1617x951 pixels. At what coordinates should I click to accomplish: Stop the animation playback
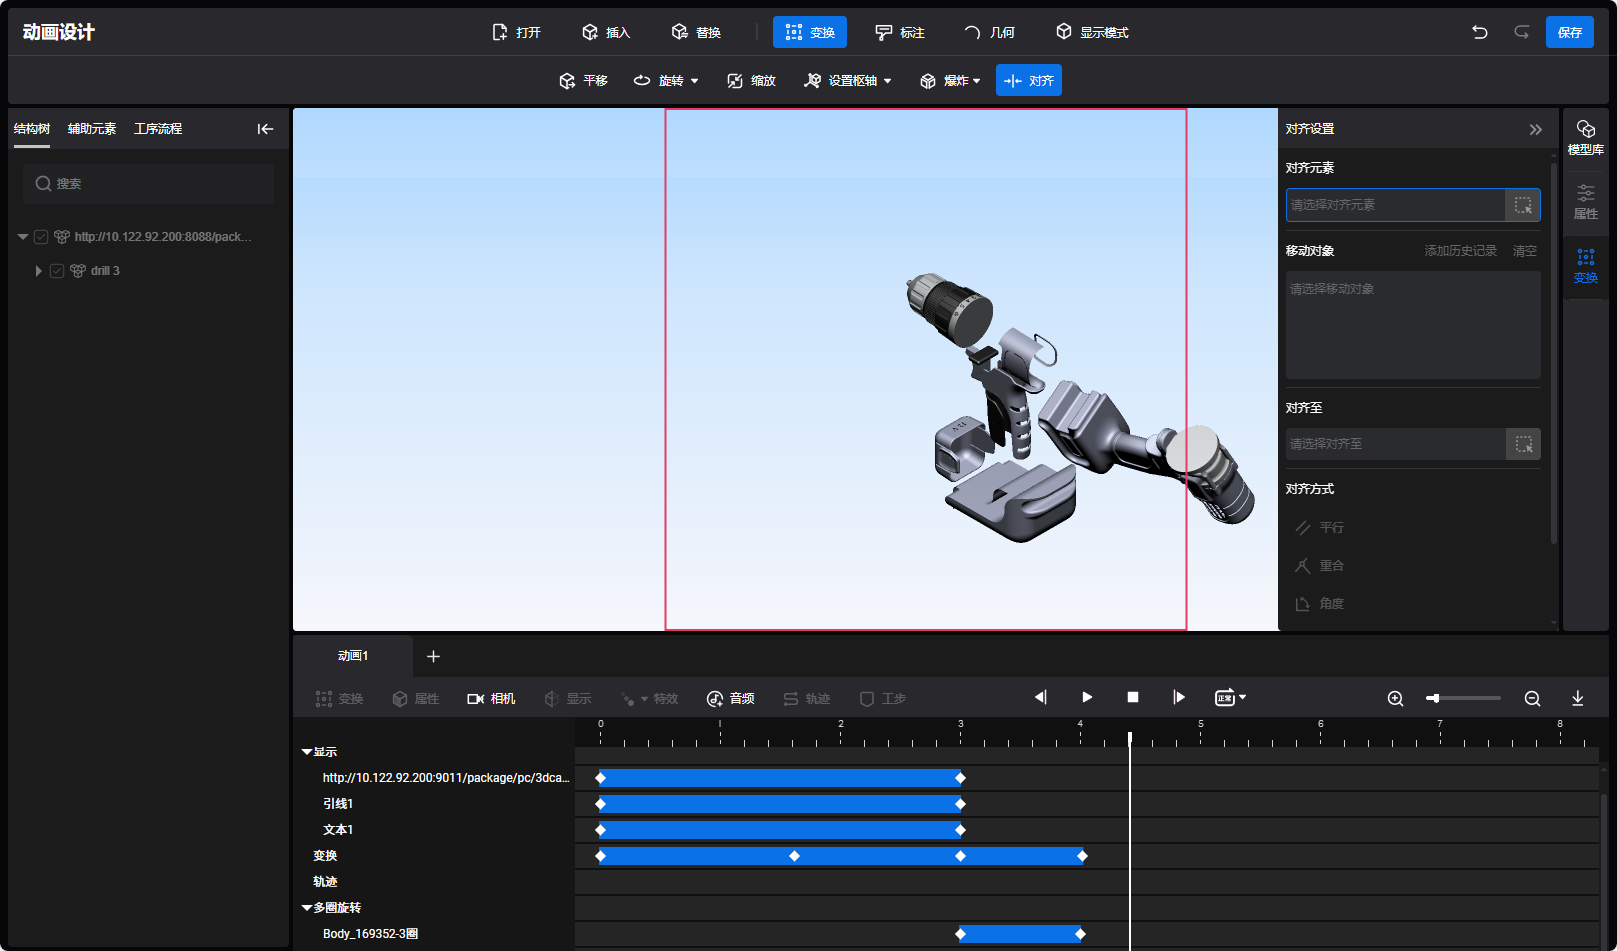pos(1132,697)
